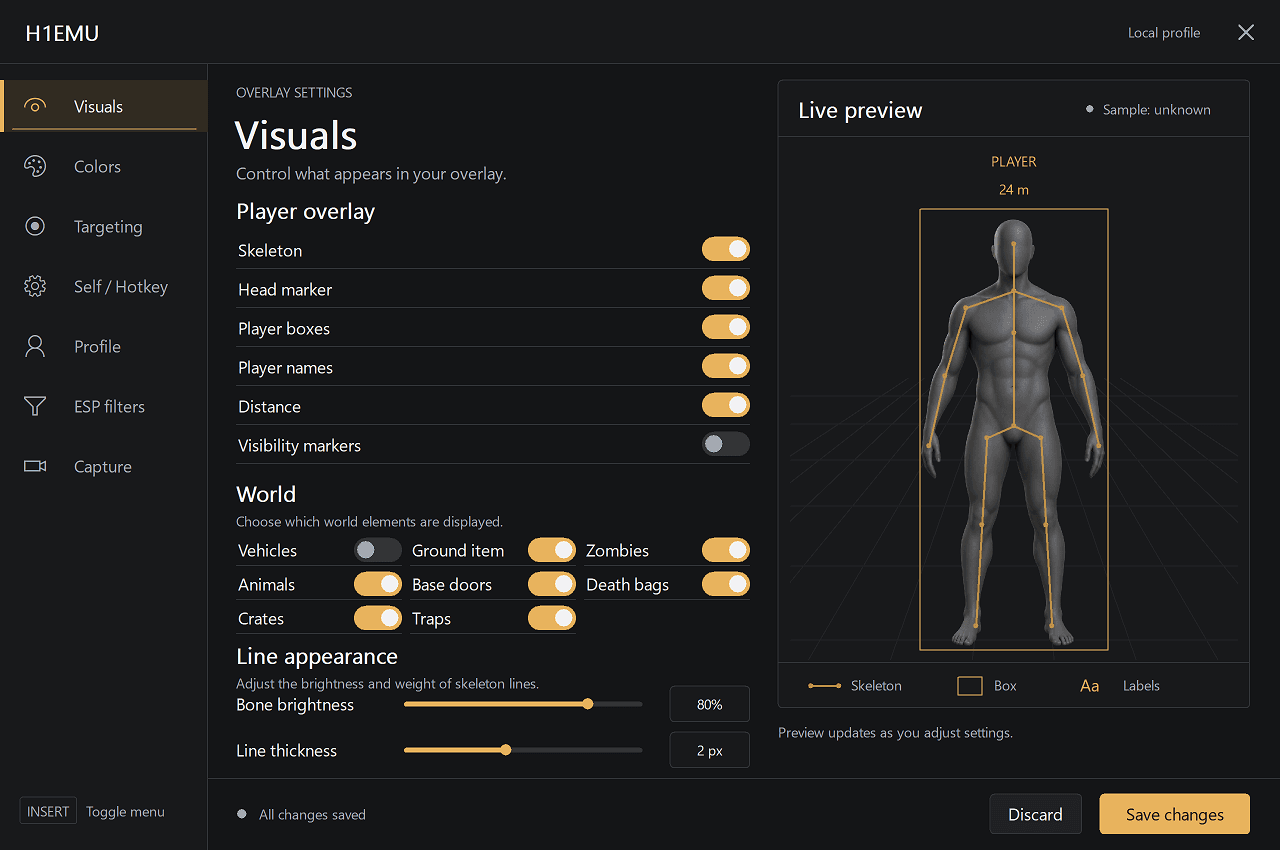Click the 80% brightness value field
Viewport: 1280px width, 850px height.
[x=709, y=705]
